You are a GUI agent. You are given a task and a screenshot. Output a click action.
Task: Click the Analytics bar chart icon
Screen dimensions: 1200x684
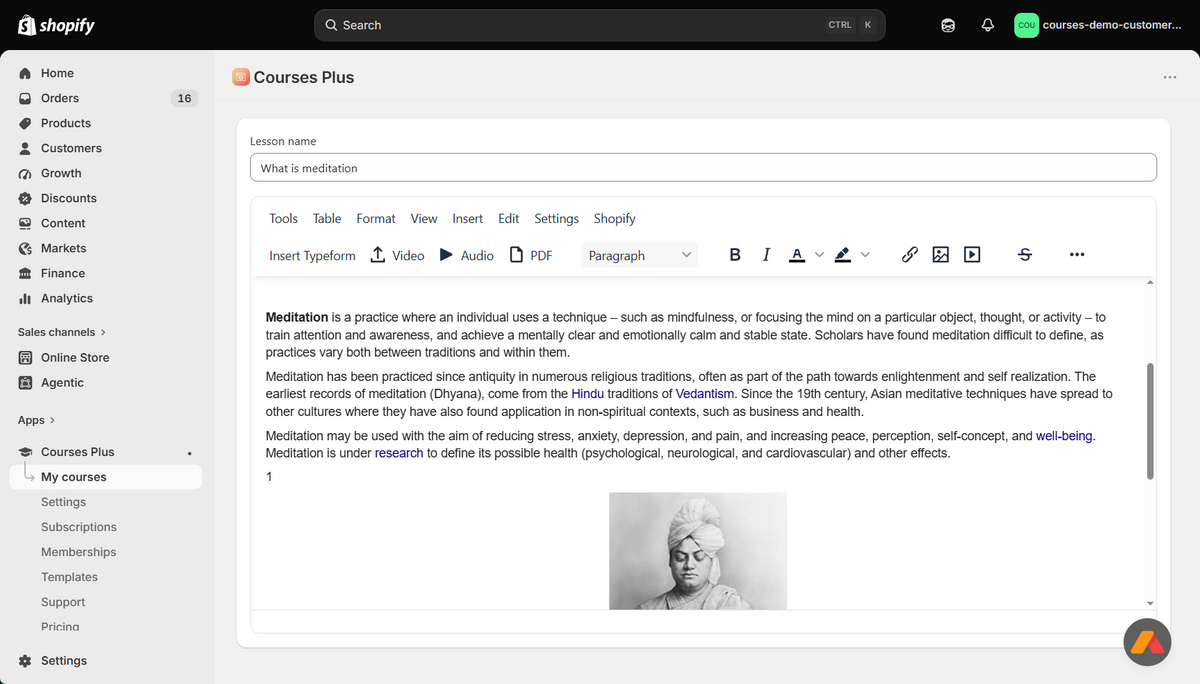pos(25,298)
